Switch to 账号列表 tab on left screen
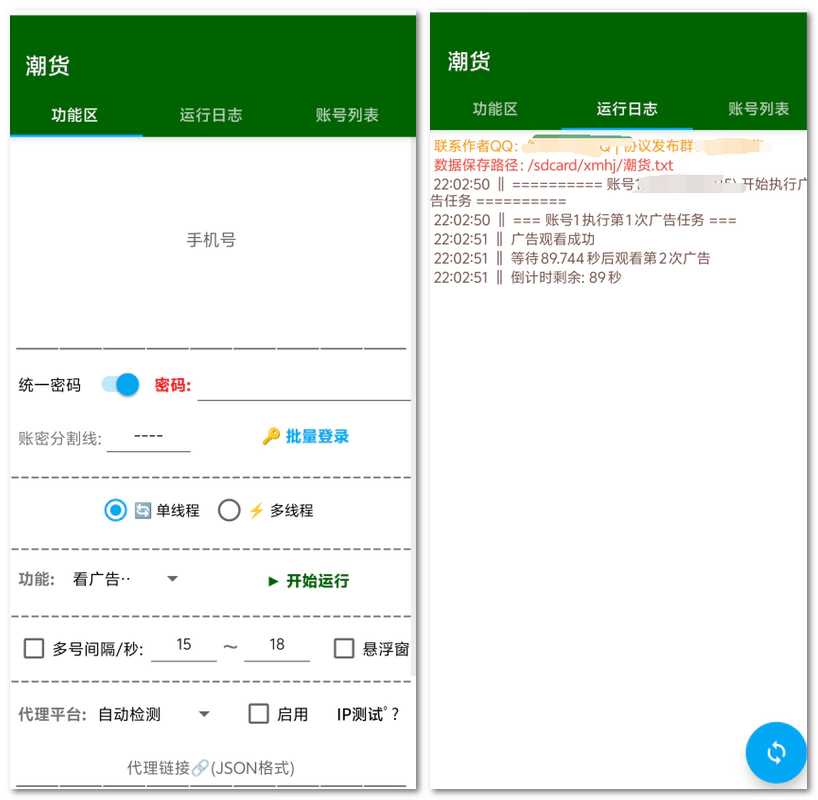 [347, 115]
